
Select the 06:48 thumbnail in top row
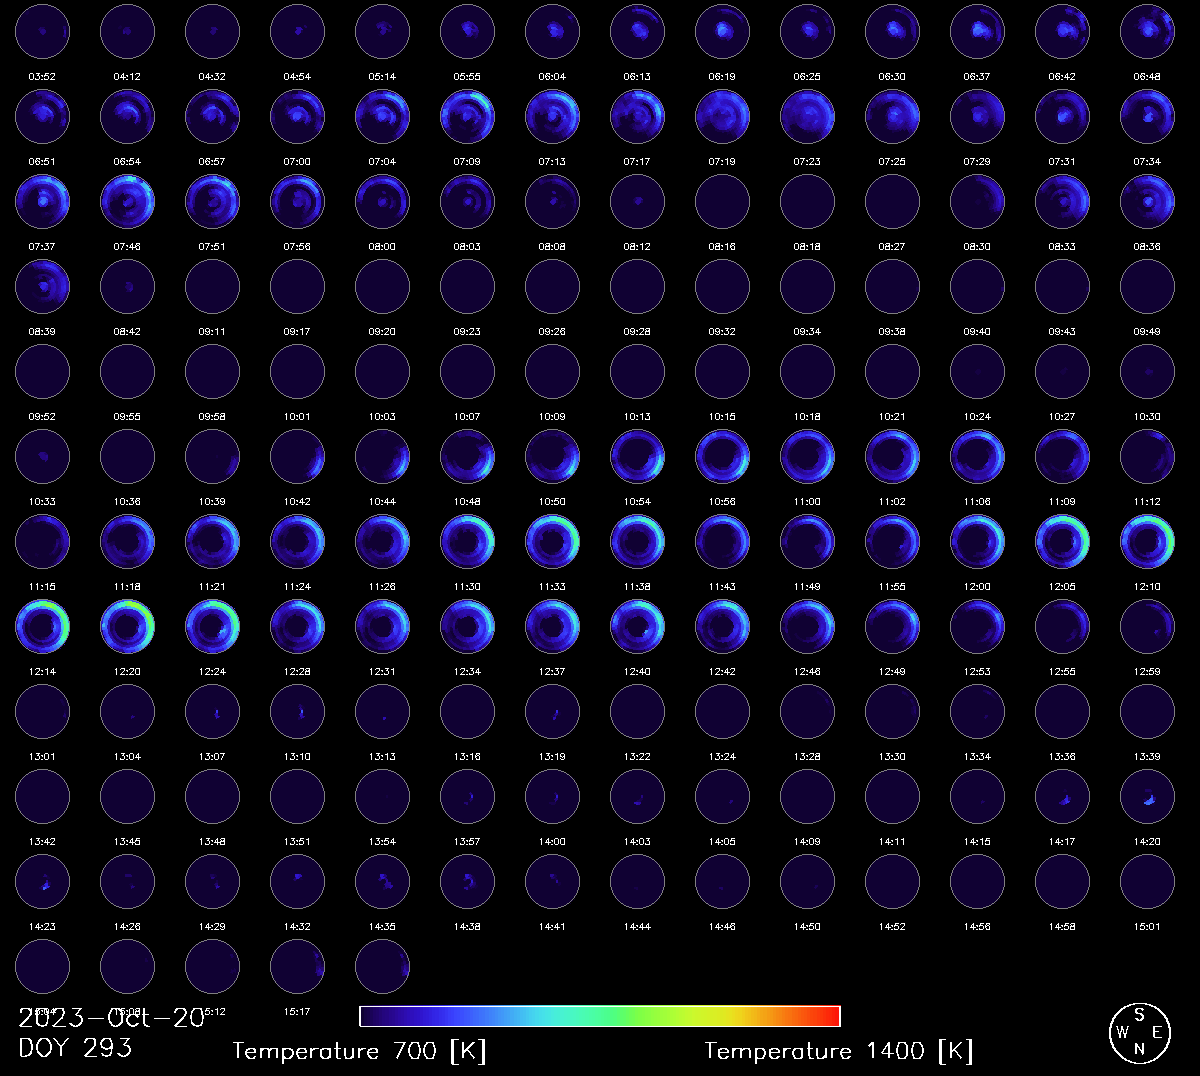click(x=1147, y=31)
